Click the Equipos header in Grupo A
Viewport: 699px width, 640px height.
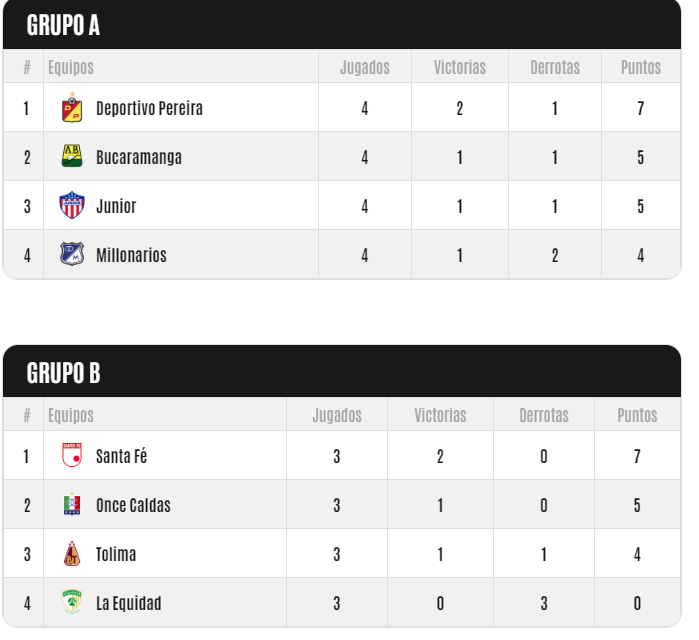71,67
